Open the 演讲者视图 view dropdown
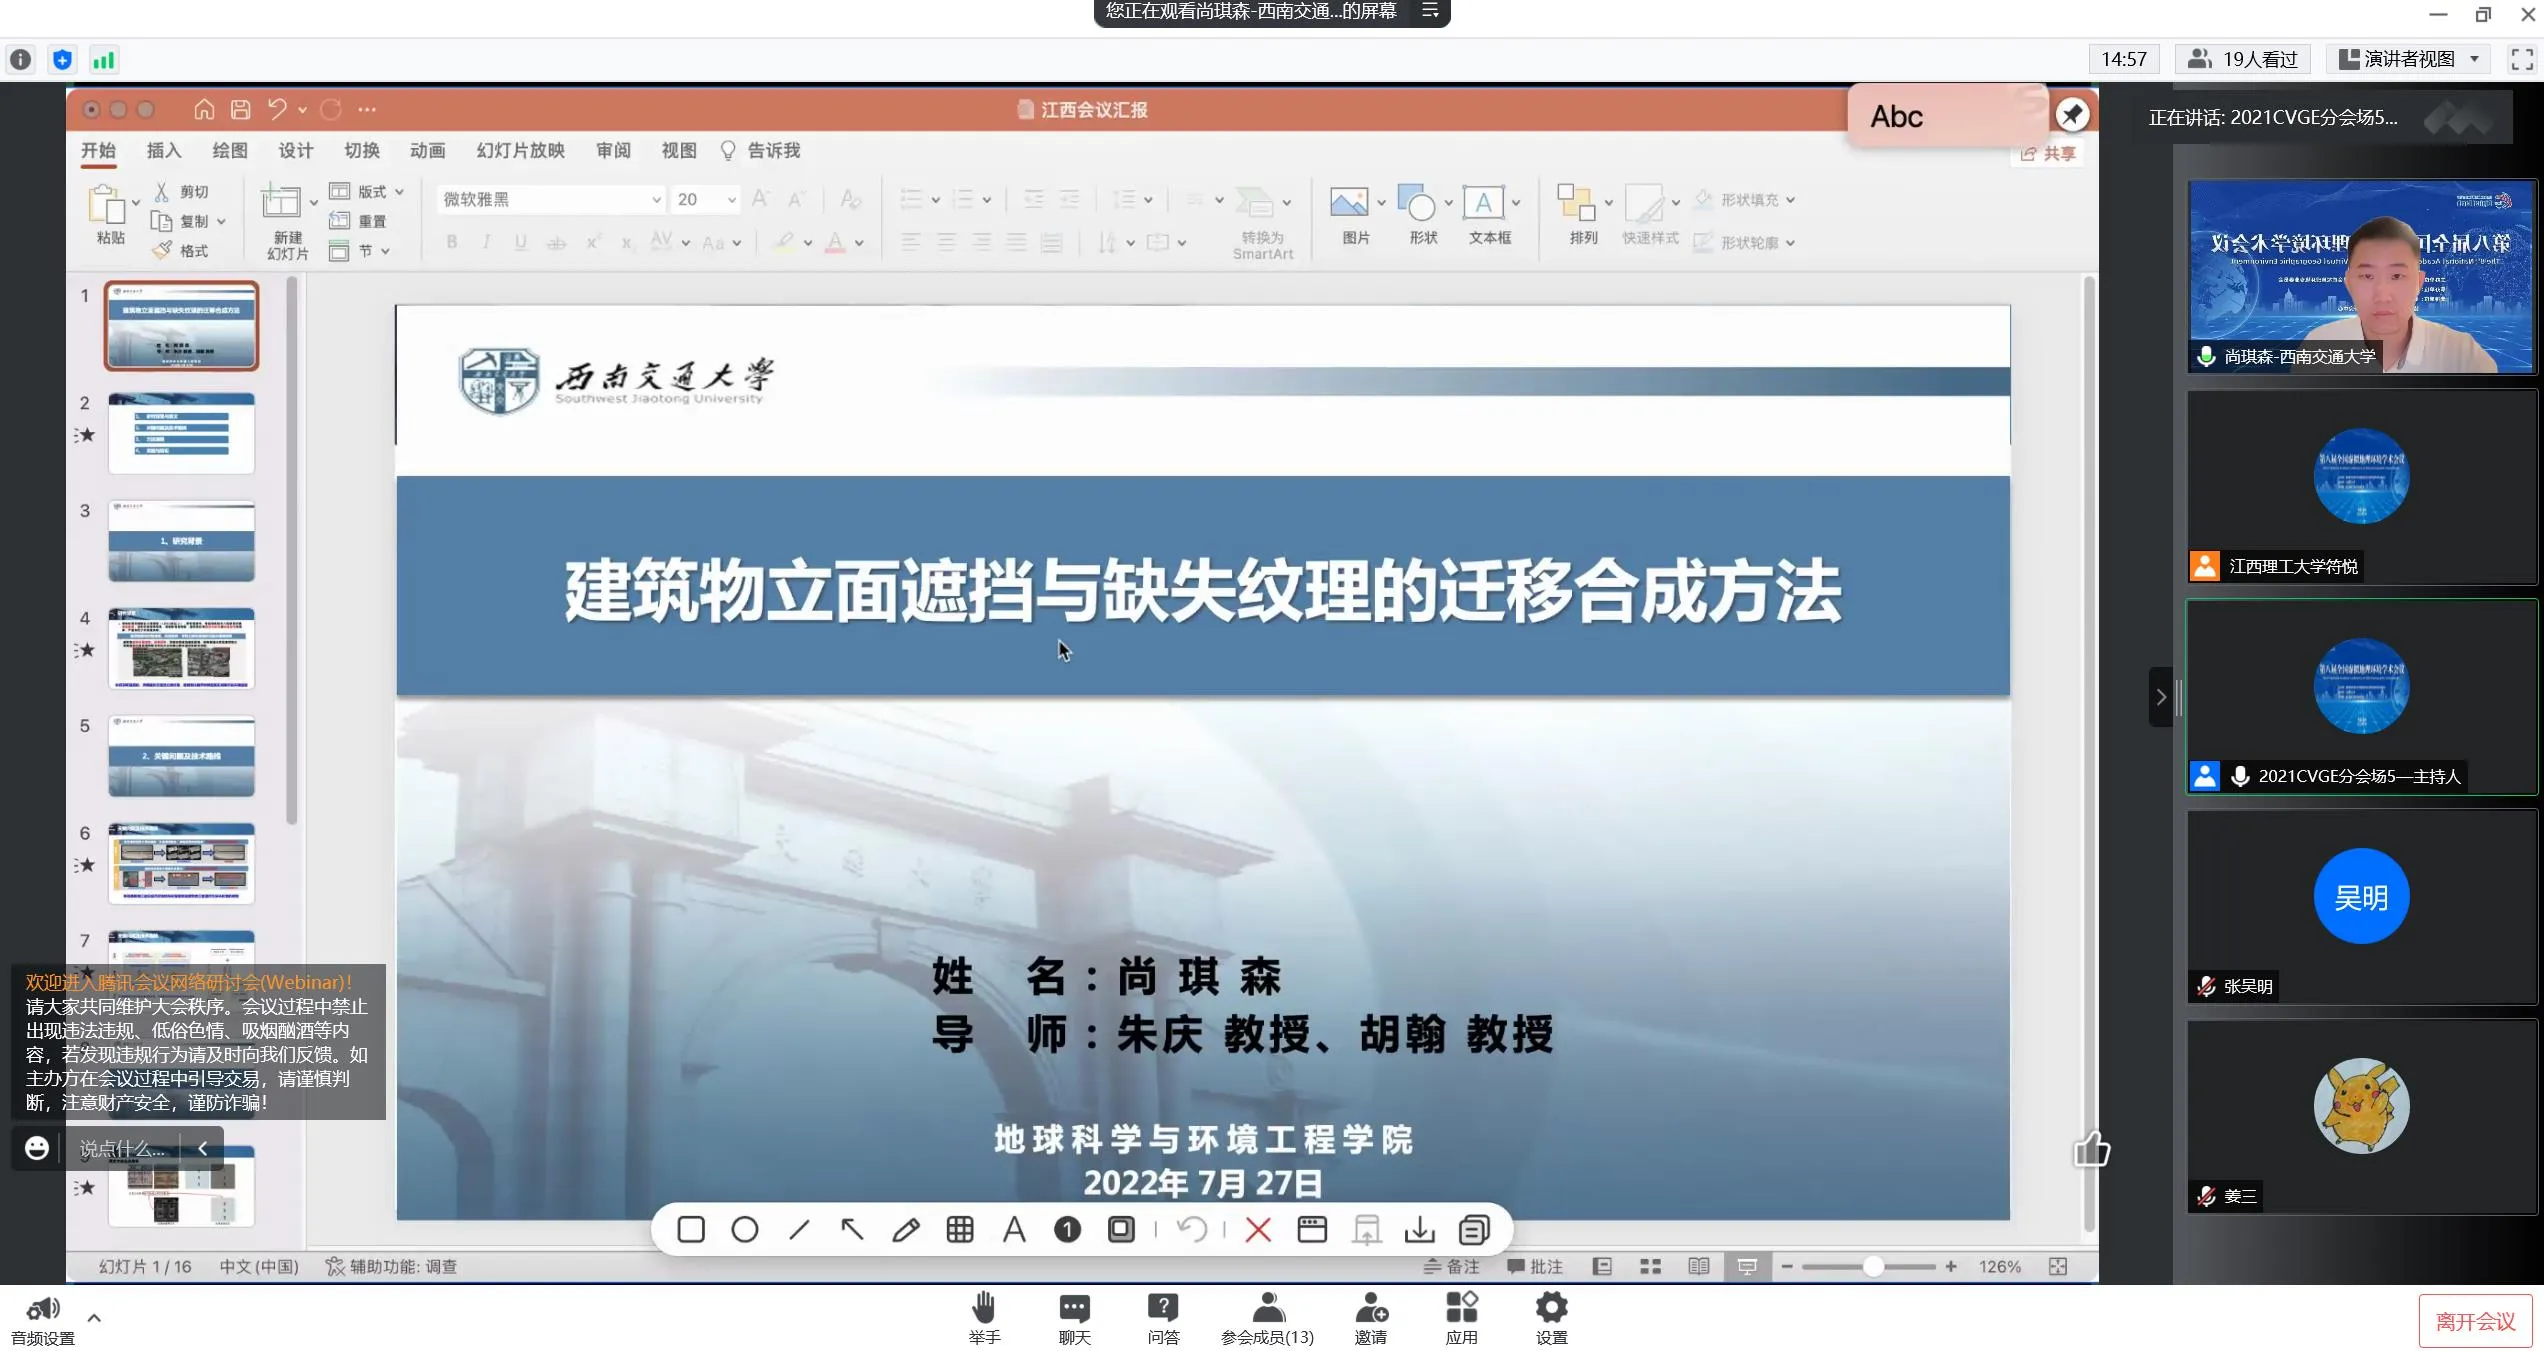 click(2410, 59)
